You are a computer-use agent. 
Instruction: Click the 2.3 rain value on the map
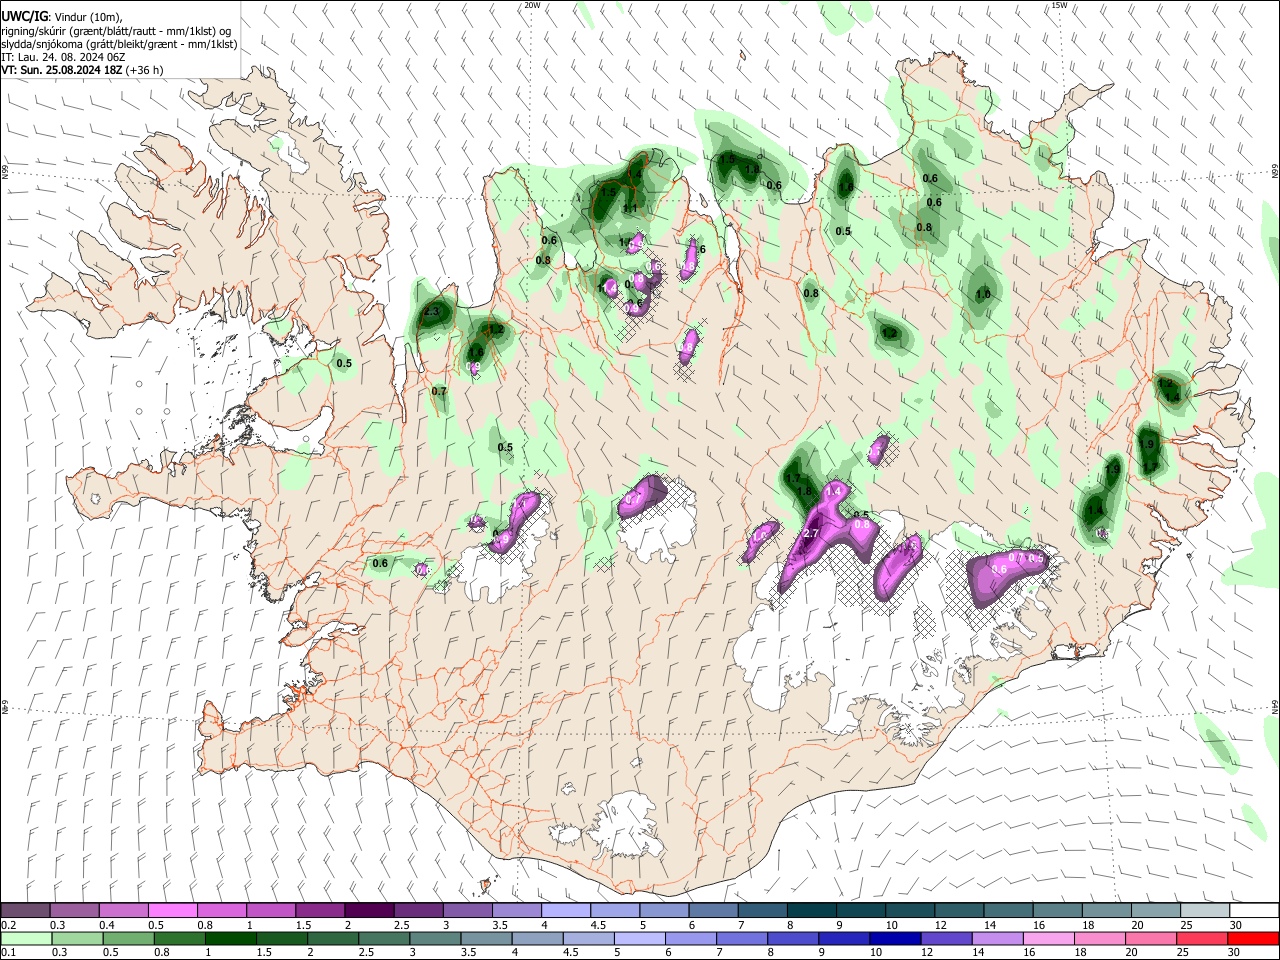coord(431,312)
